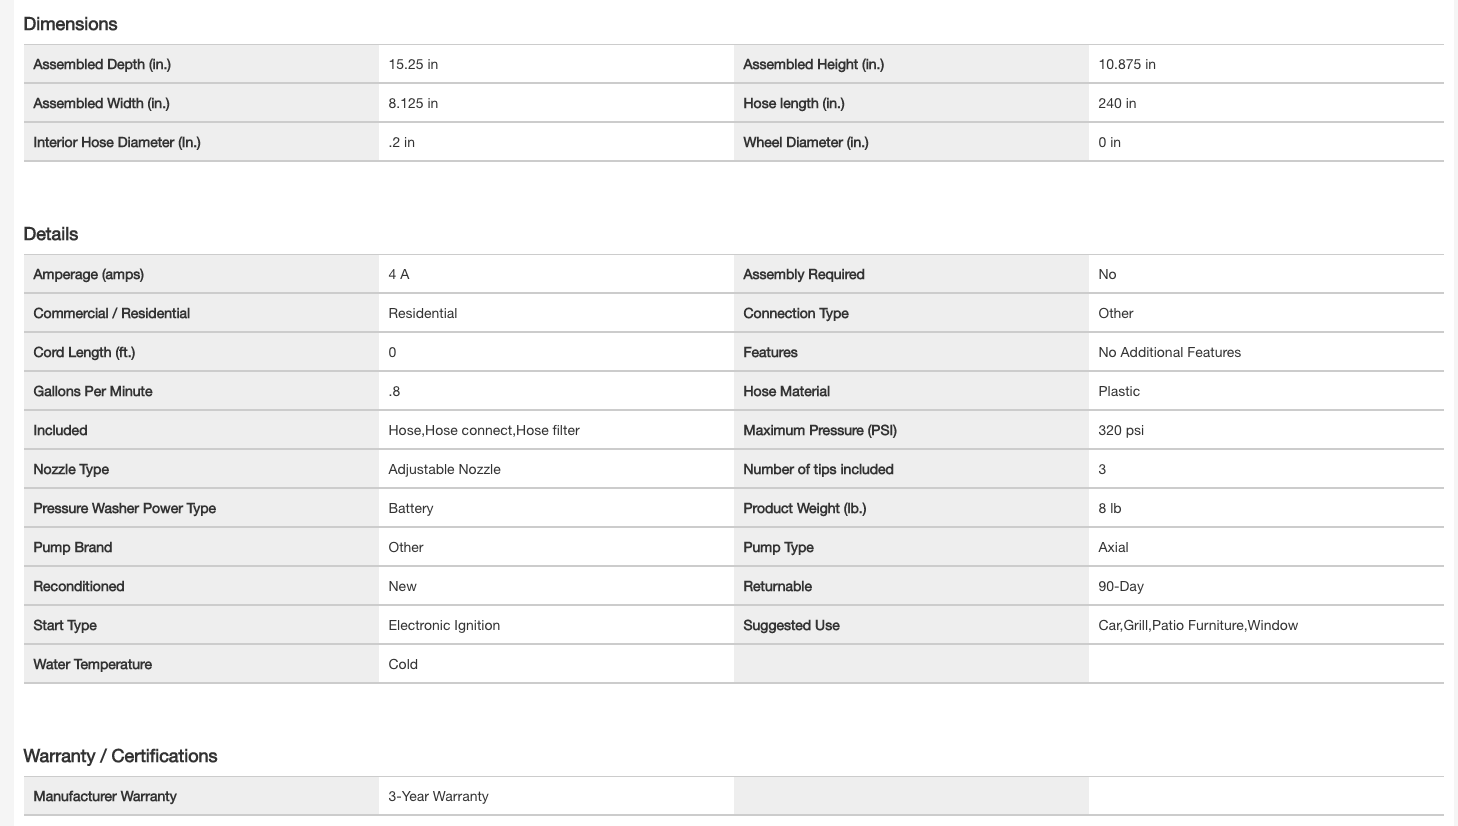Click the Details section heading
The image size is (1458, 826).
(51, 234)
